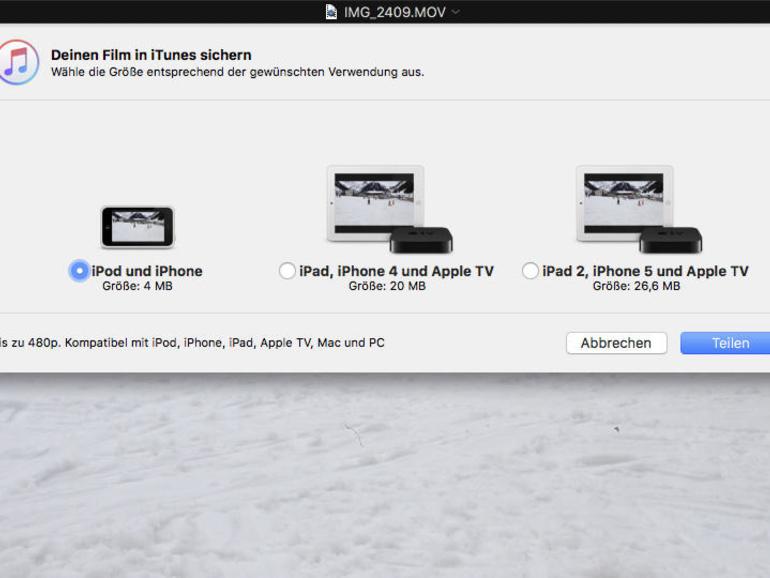Click the iPad, iPhone 4 und Apple TV thumbnail
The image size is (770, 578).
(389, 209)
